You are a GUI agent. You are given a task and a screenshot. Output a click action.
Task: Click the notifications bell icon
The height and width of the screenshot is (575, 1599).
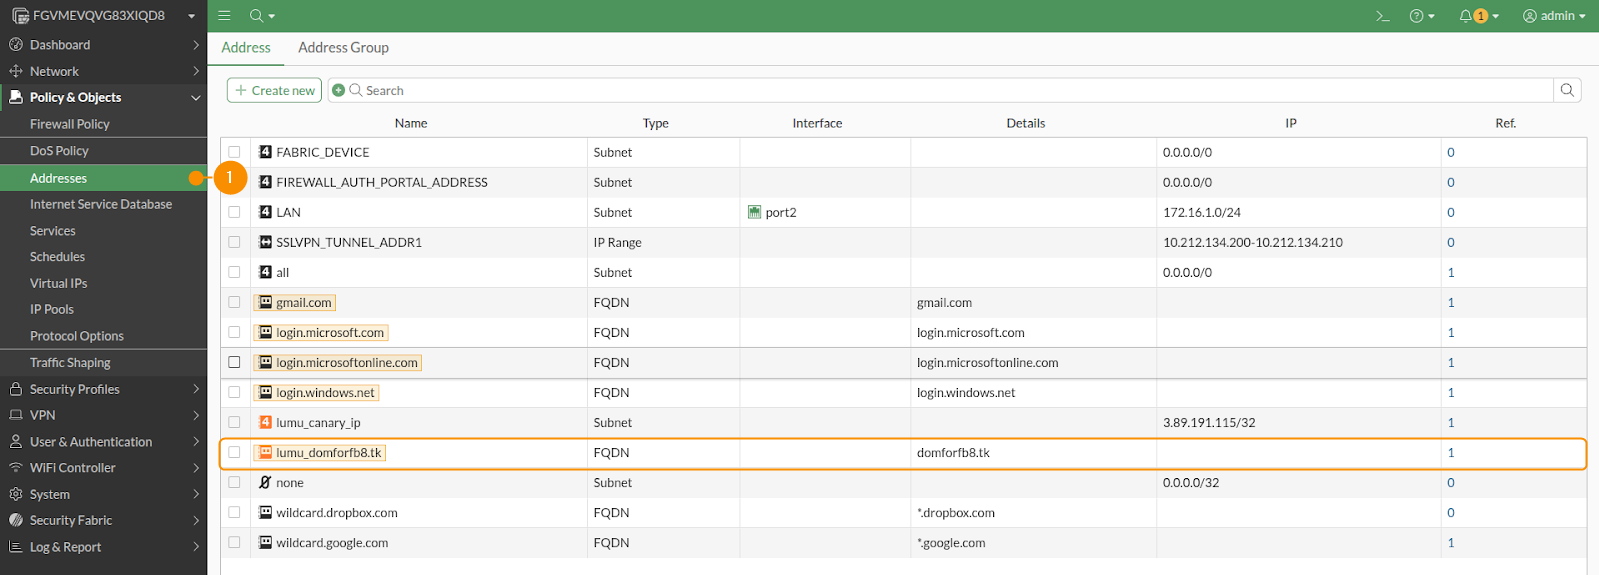1466,16
